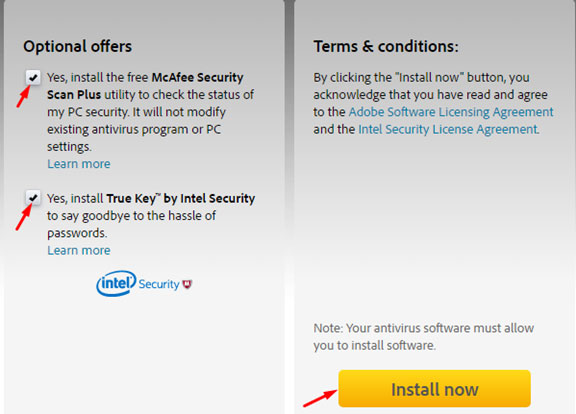Screen dimensions: 576x414
Task: Click red arrow pointing at True Key checkbox
Action: (23, 217)
